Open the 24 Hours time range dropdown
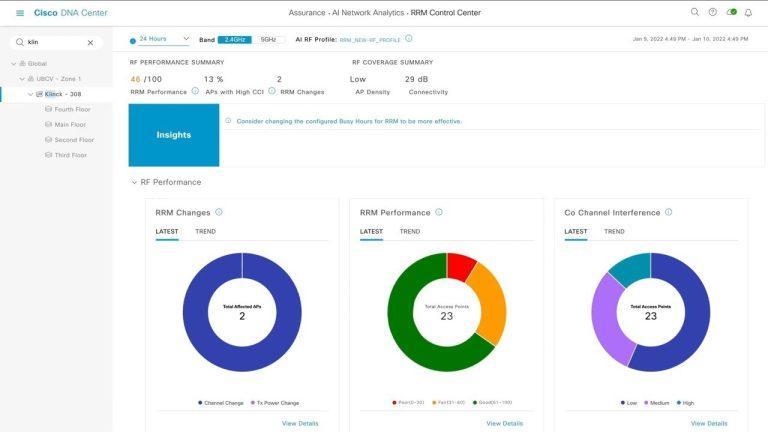 click(x=160, y=39)
